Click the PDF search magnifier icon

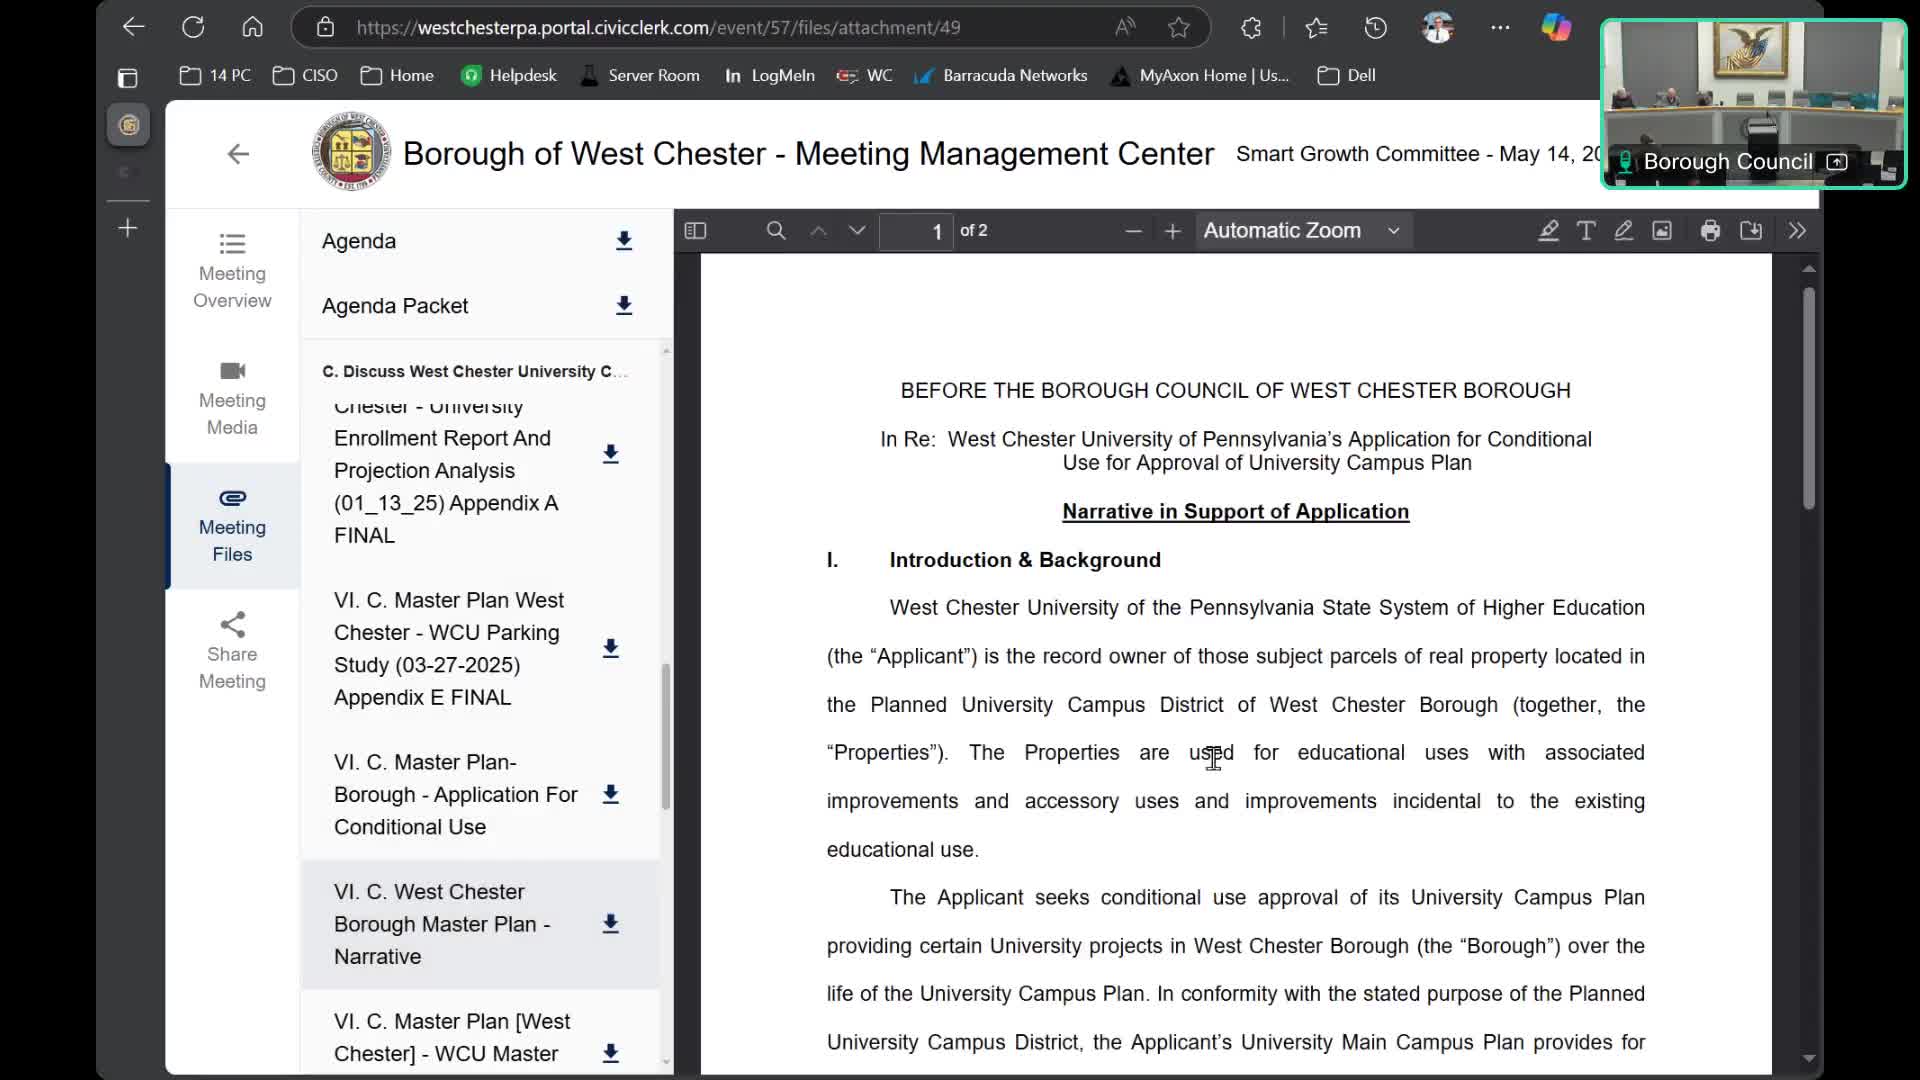(x=775, y=231)
